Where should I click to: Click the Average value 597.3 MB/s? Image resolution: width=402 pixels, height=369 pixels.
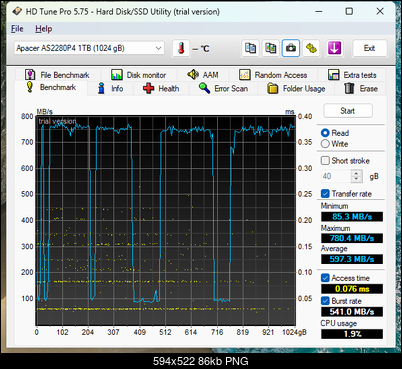tap(352, 259)
